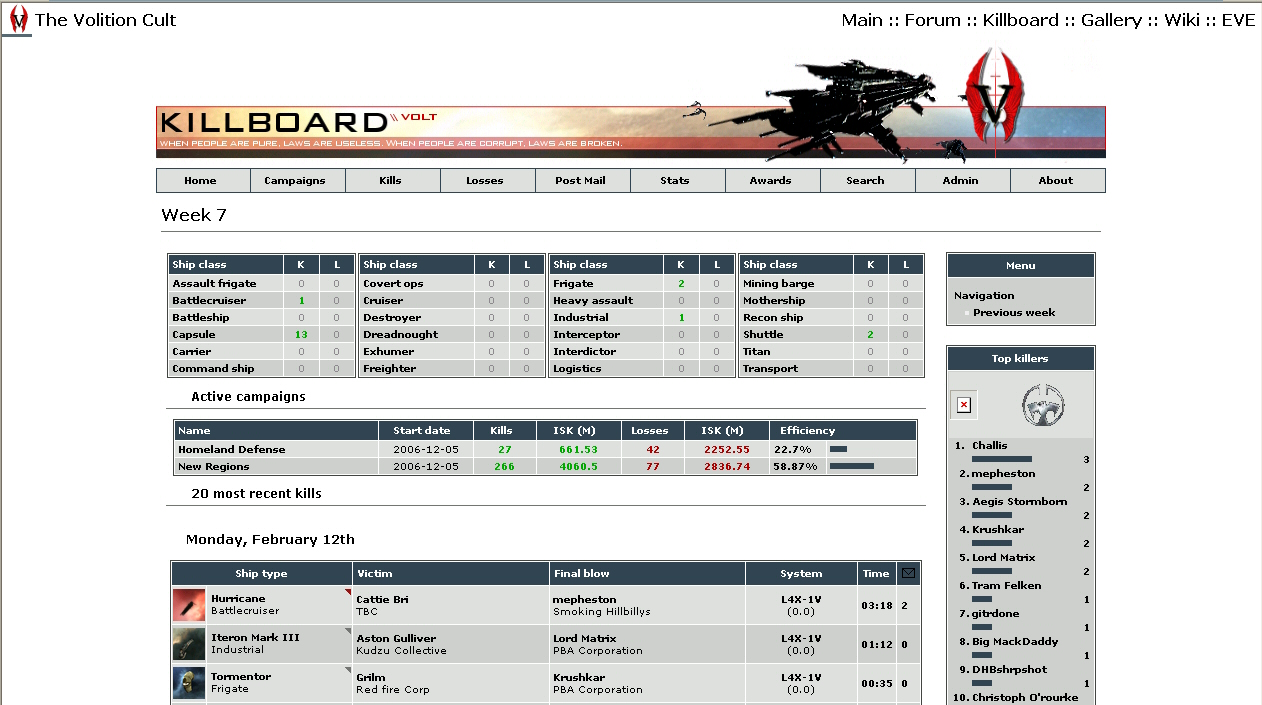Click the red V alliance emblem in banner
Viewport: 1262px width, 705px height.
(997, 96)
